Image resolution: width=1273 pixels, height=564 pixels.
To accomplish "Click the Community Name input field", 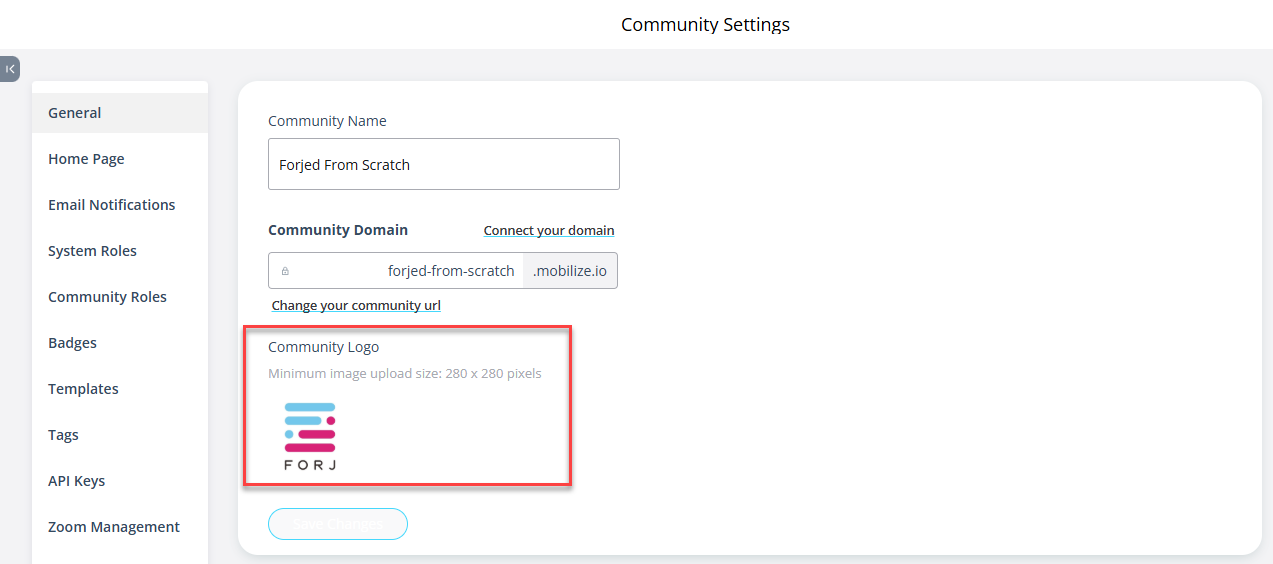I will pyautogui.click(x=444, y=164).
